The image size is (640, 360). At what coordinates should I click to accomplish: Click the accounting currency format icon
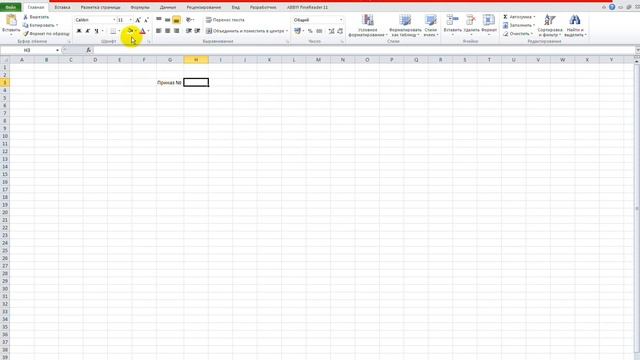click(x=298, y=31)
